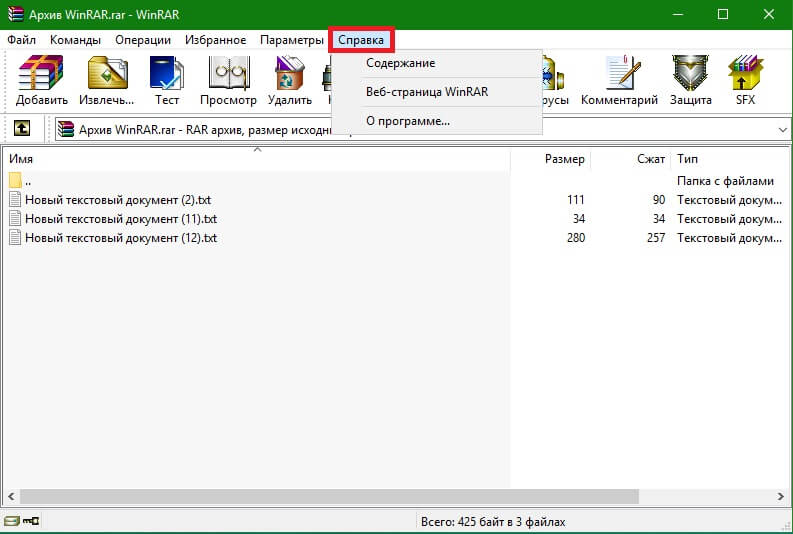Viewport: 793px width, 534px height.
Task: Open the Параметры menu
Action: (292, 40)
